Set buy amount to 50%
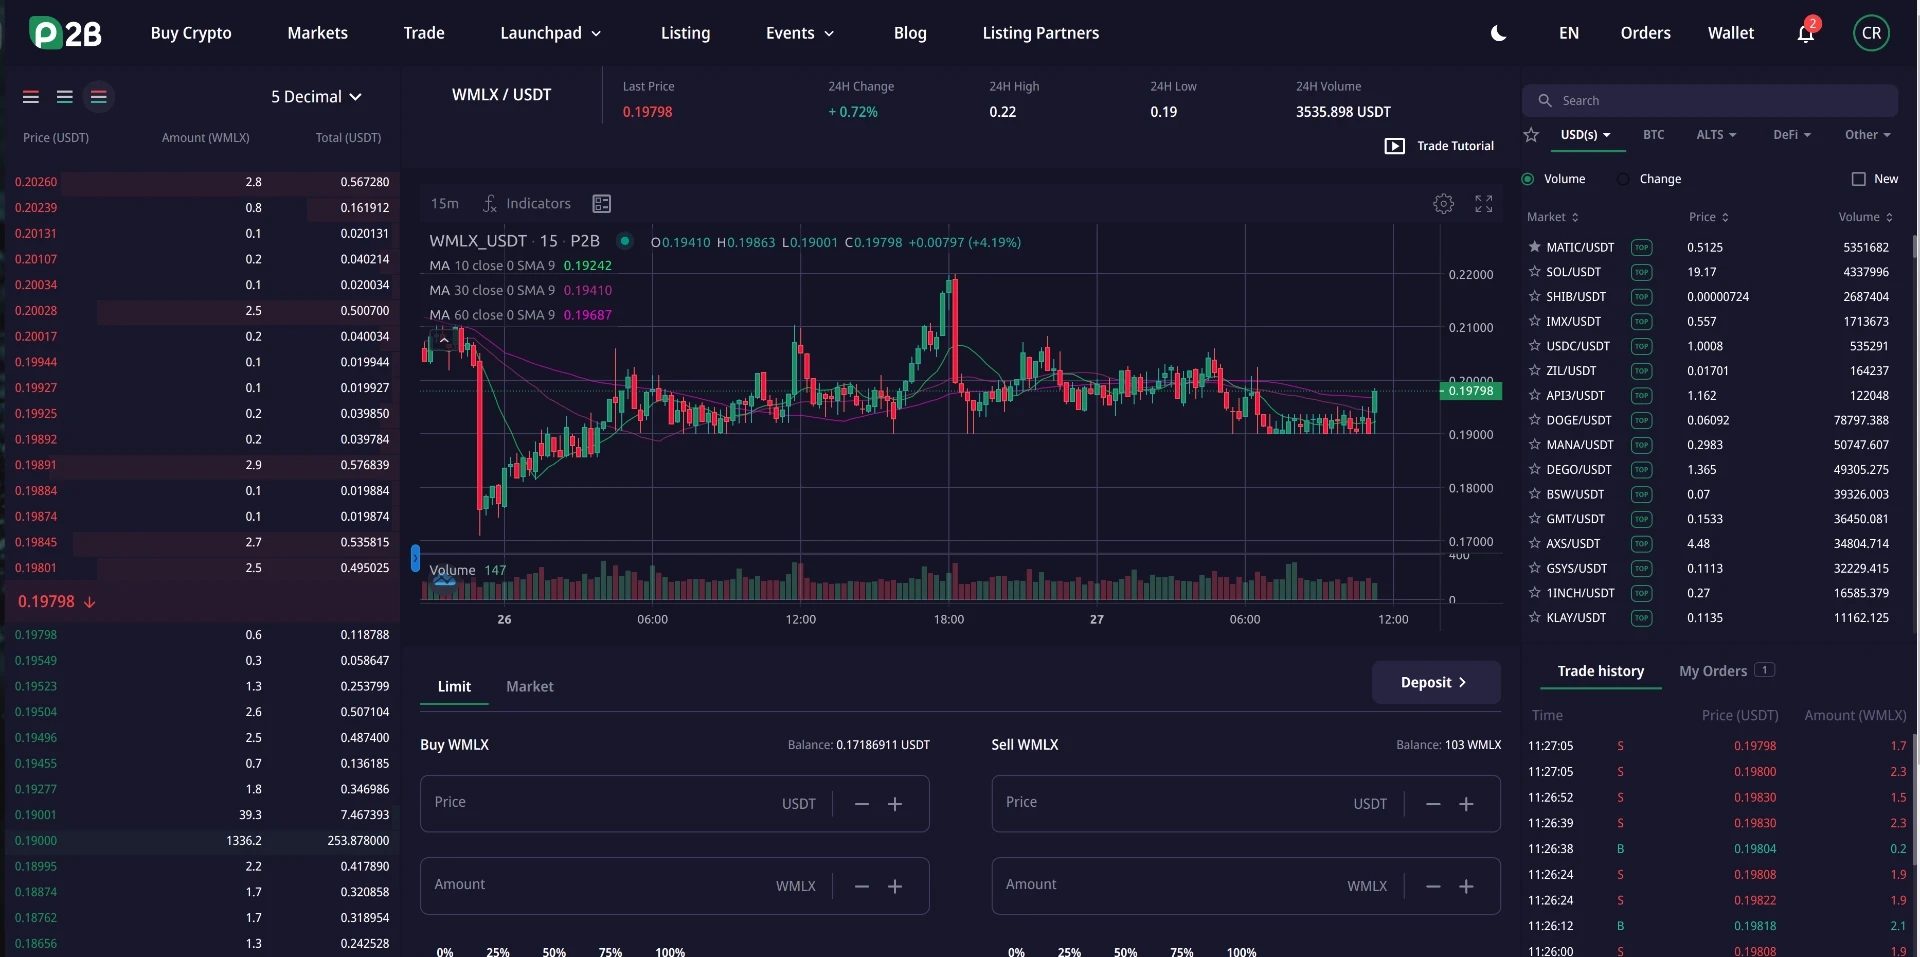The height and width of the screenshot is (957, 1920). [554, 951]
